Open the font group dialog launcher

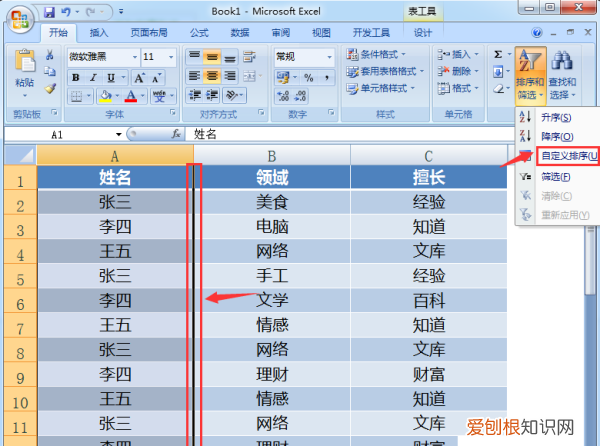(173, 112)
